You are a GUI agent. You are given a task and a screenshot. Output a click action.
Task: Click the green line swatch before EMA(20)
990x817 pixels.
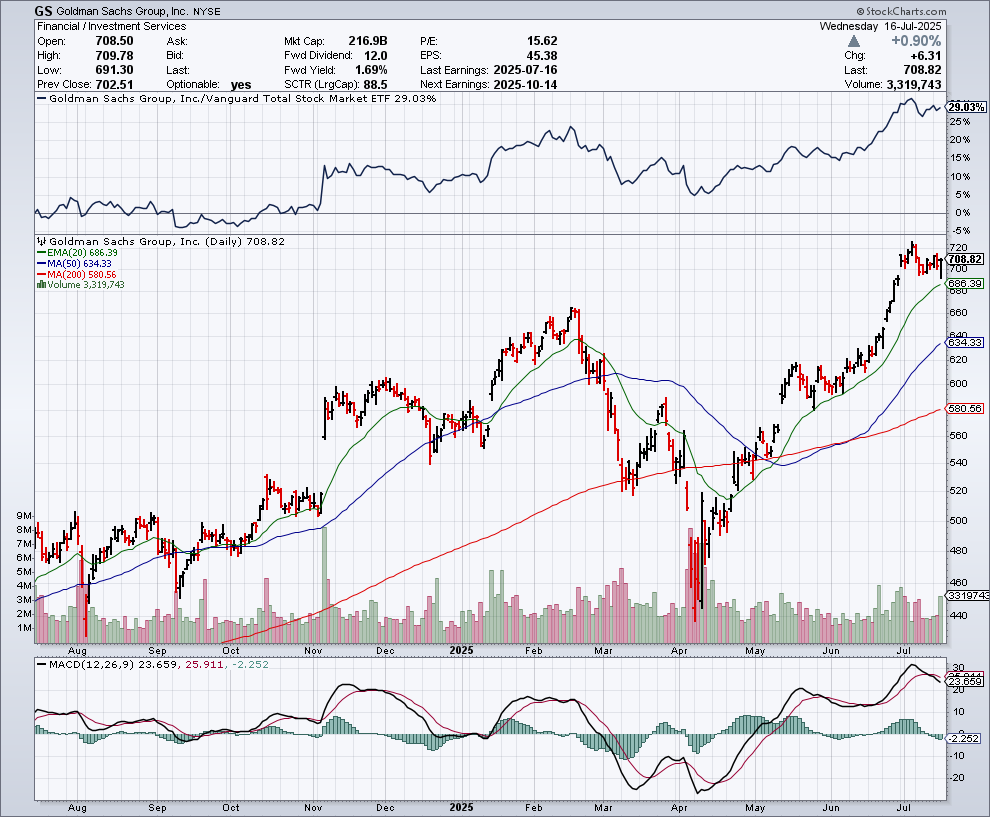42,253
